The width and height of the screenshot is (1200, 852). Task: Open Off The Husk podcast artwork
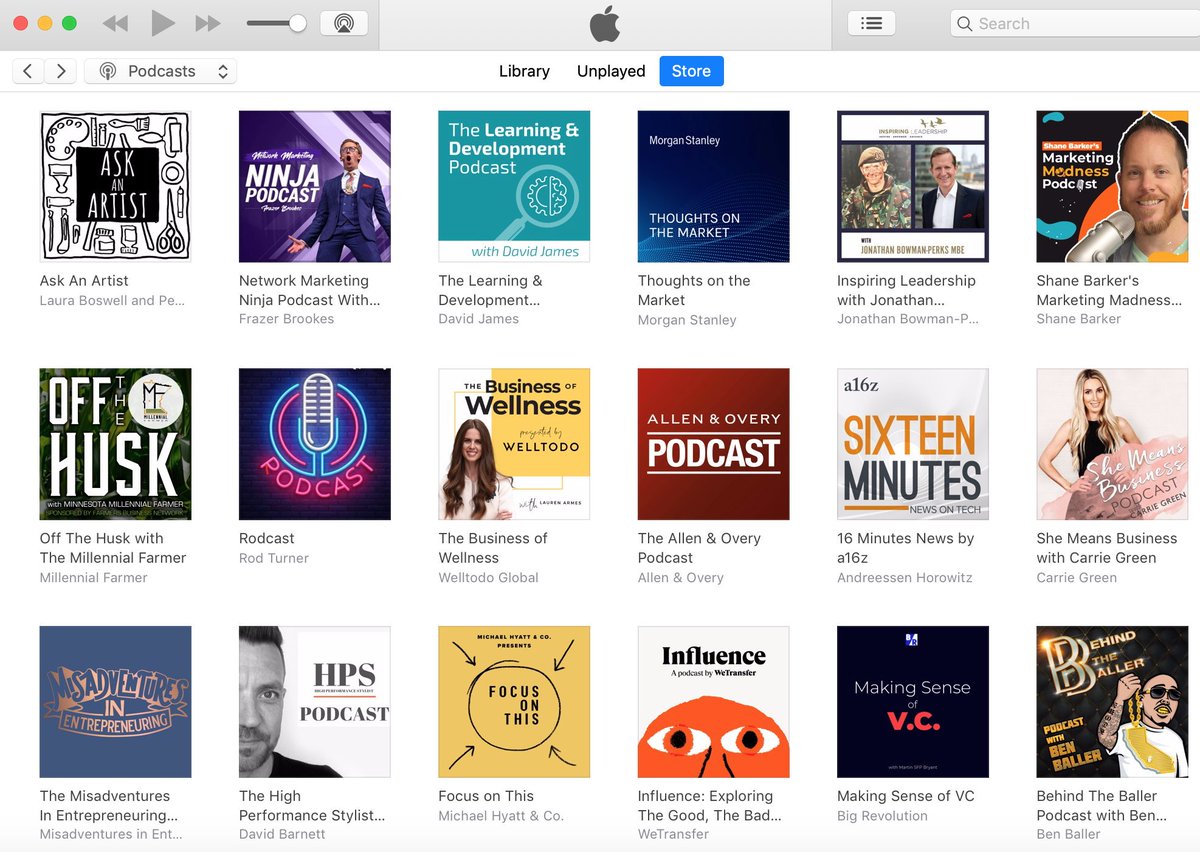click(115, 444)
